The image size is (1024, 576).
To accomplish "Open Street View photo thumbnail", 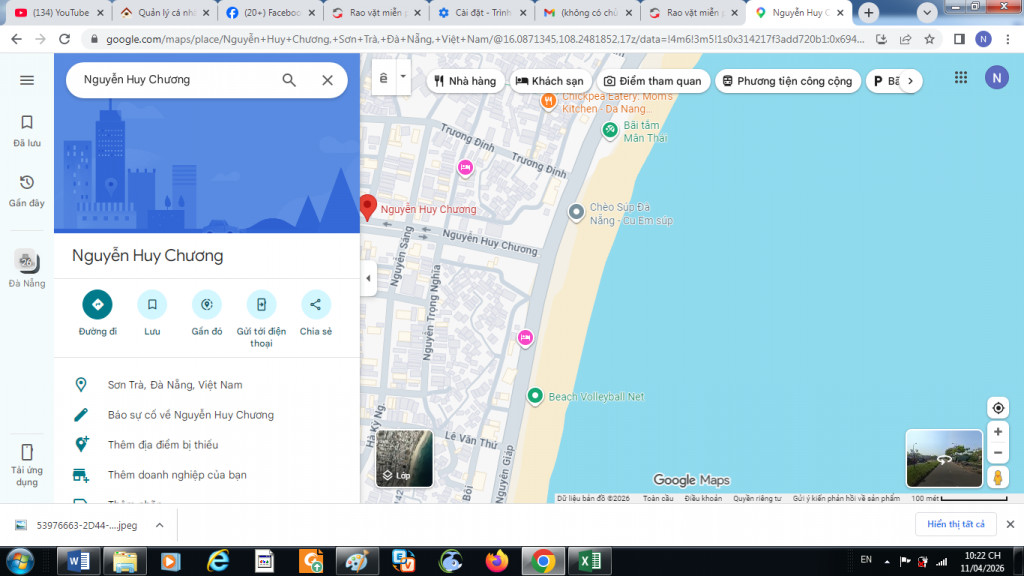I will (x=944, y=459).
